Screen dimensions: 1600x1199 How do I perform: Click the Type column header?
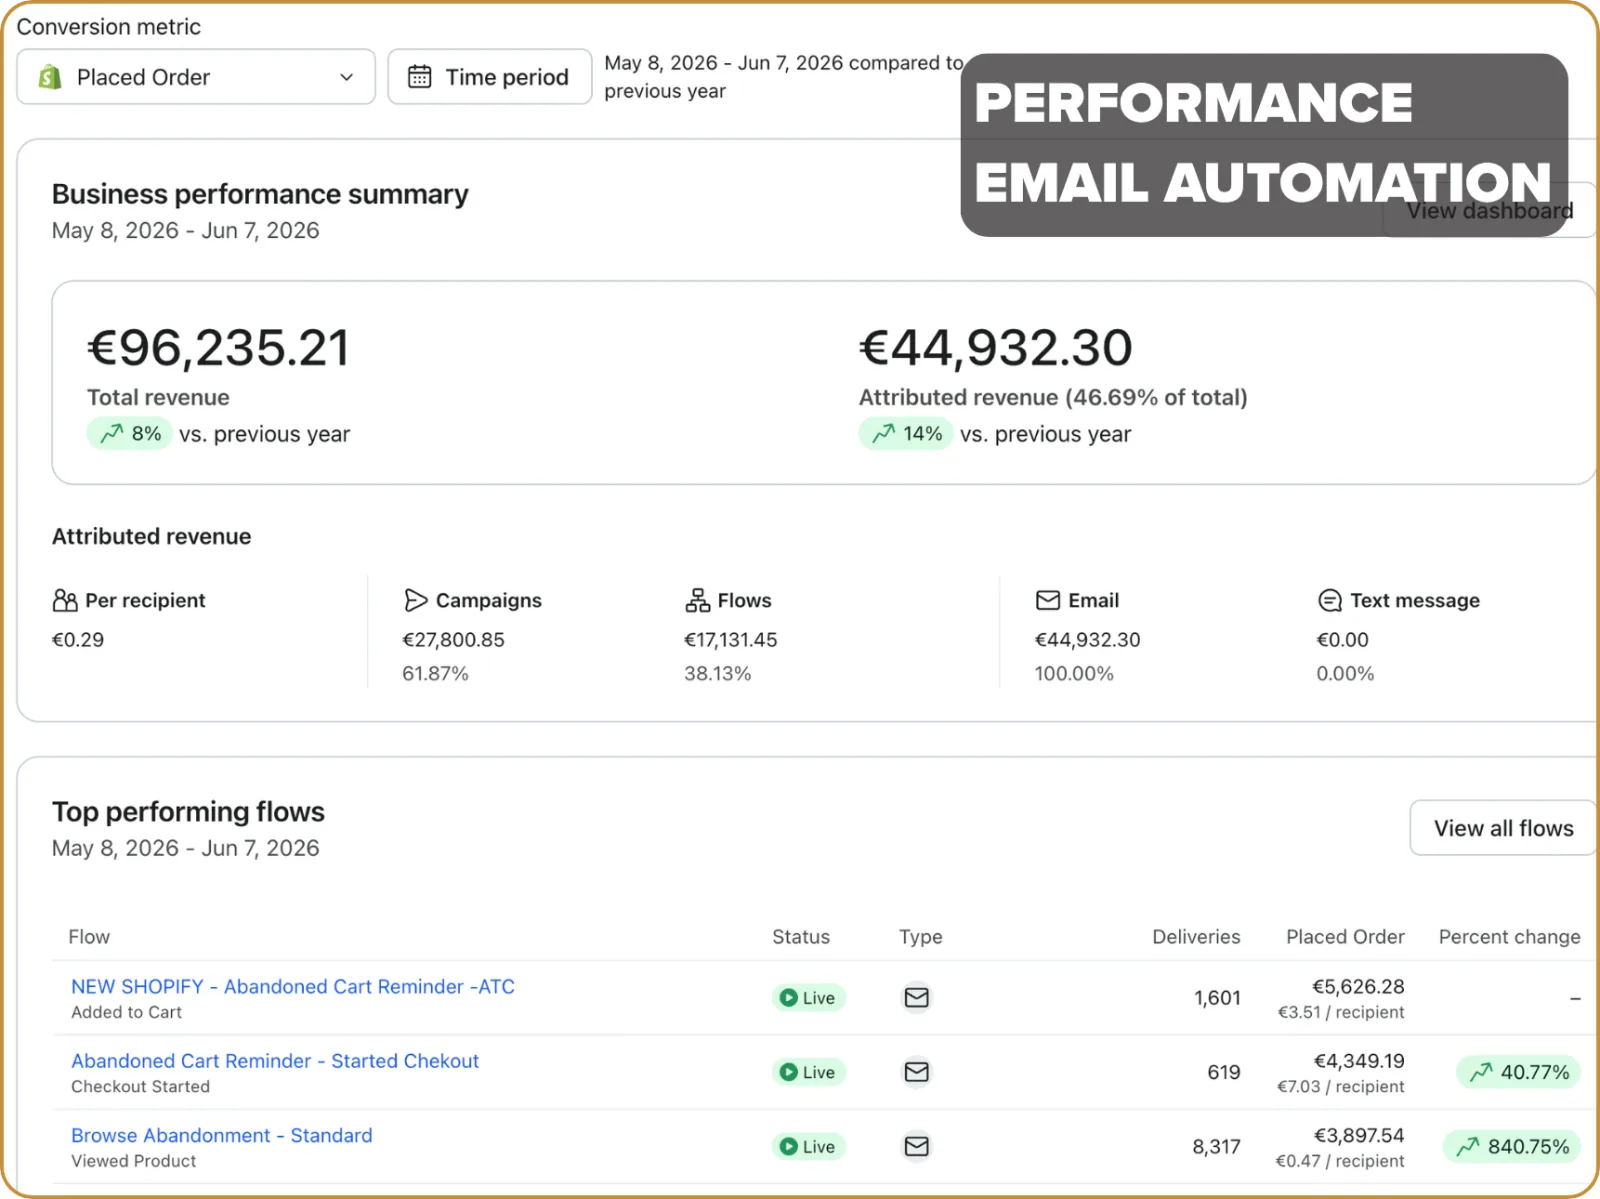pyautogui.click(x=921, y=937)
